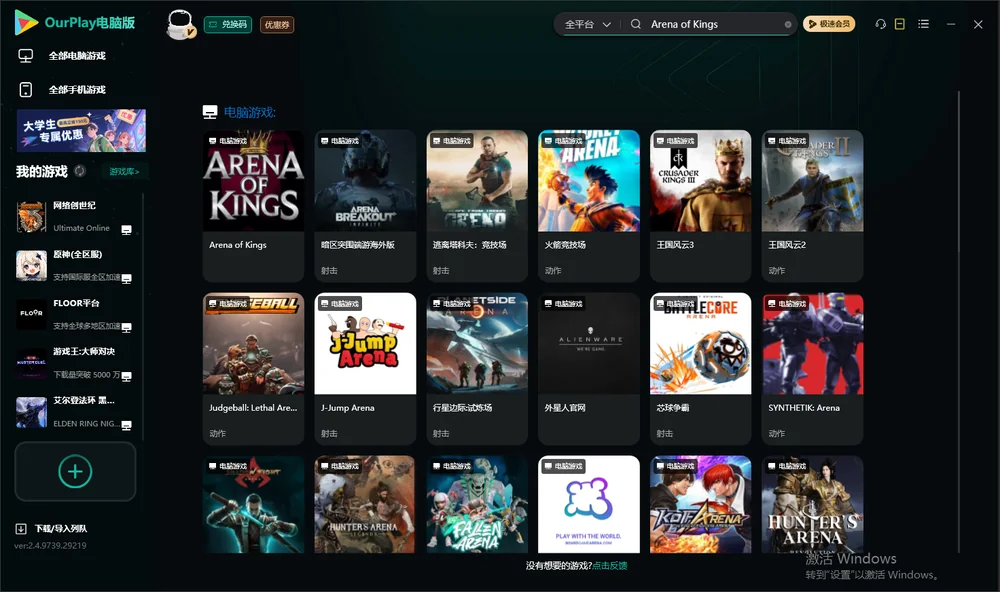
Task: Open the 王国风云3 game card
Action: click(x=701, y=205)
